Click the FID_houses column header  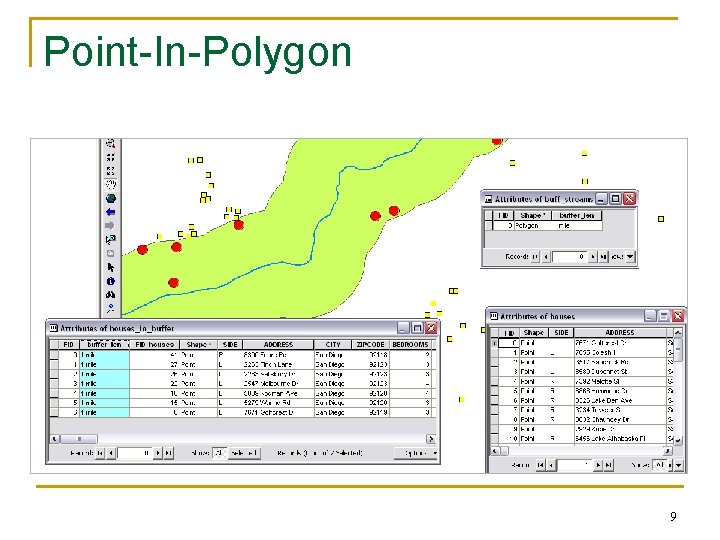154,344
